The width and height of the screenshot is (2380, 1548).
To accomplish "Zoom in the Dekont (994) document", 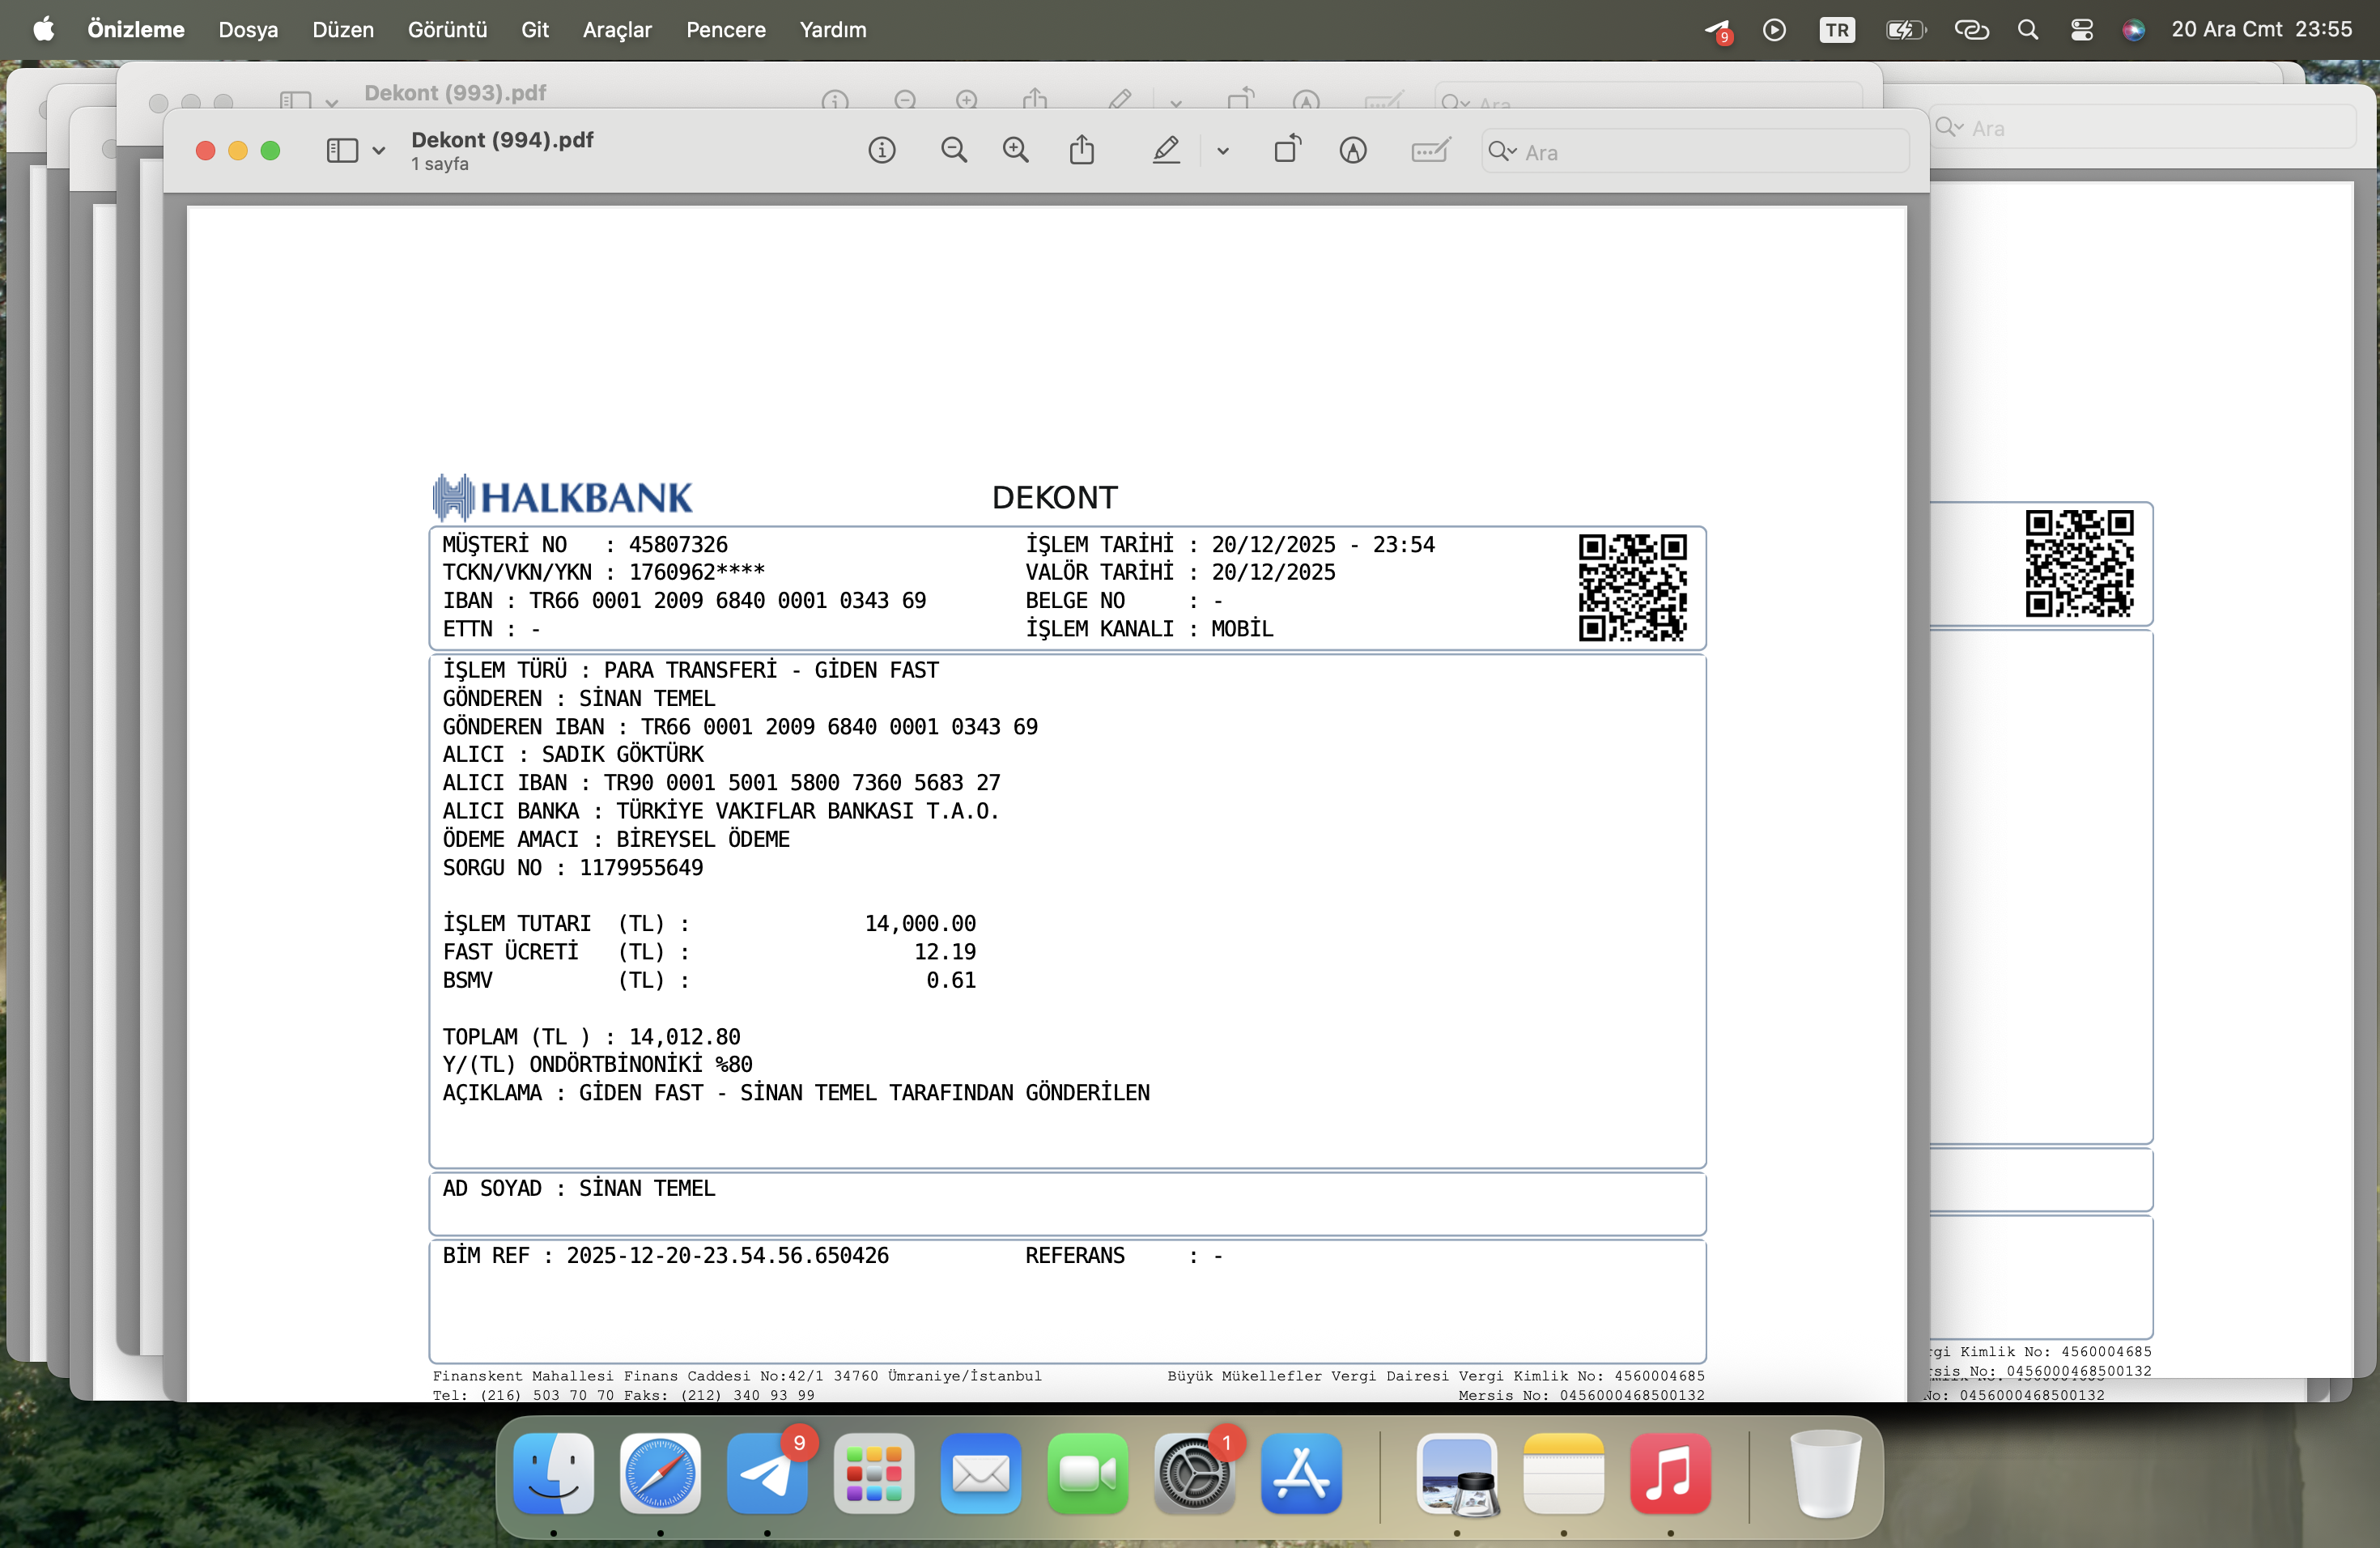I will [1016, 151].
